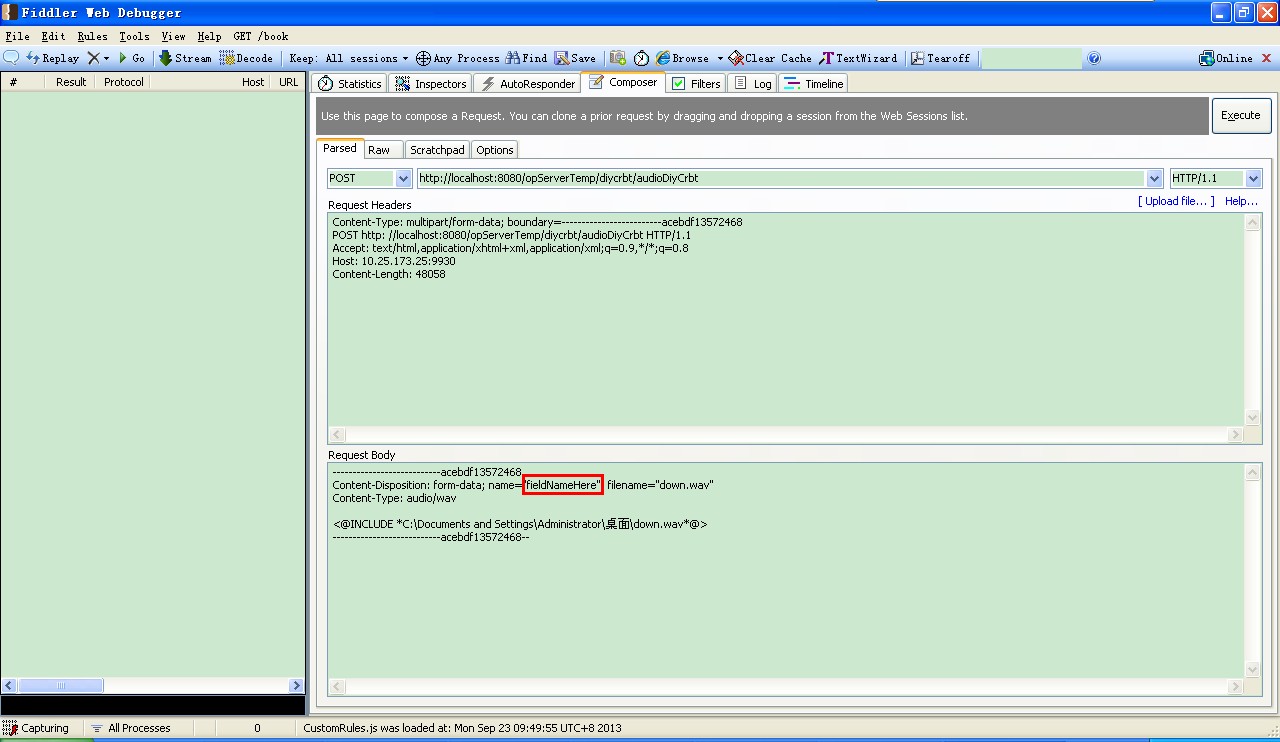This screenshot has height=742, width=1280.
Task: Open Find sessions with binoculars icon
Action: coord(527,58)
